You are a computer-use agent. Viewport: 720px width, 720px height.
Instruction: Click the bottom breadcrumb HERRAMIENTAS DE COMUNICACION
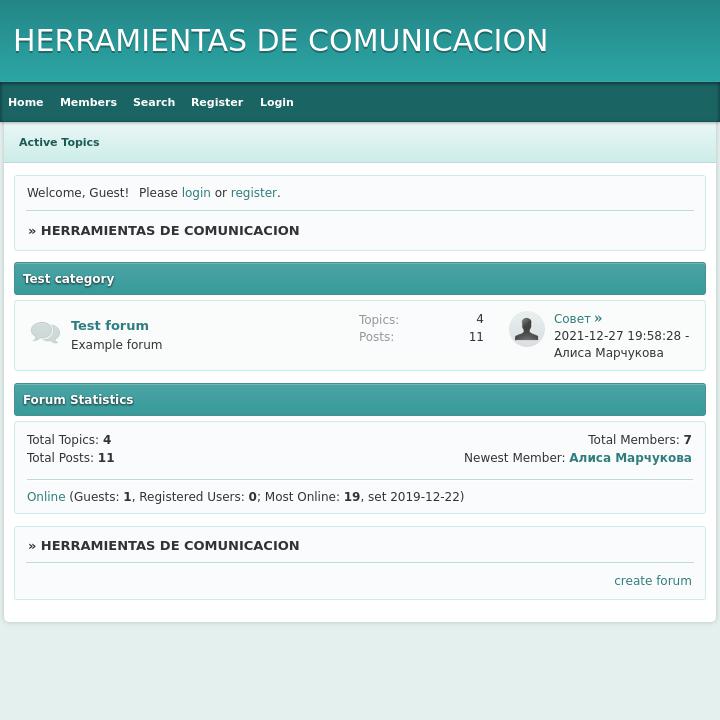(170, 546)
